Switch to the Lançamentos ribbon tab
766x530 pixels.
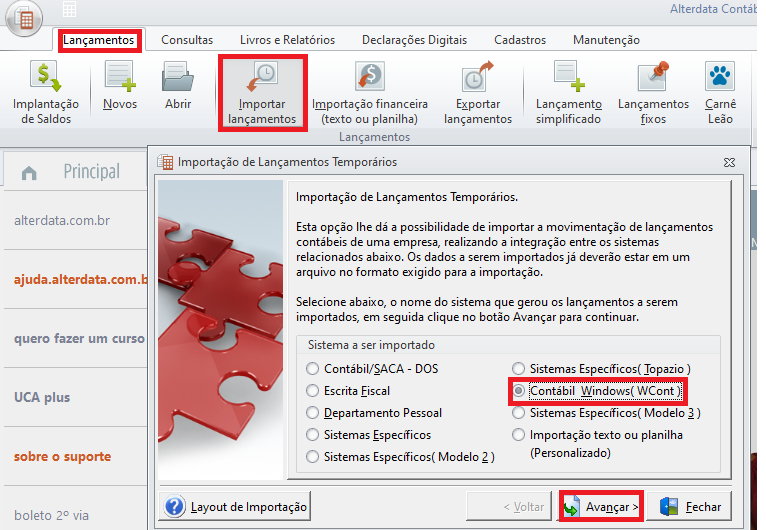(x=99, y=40)
